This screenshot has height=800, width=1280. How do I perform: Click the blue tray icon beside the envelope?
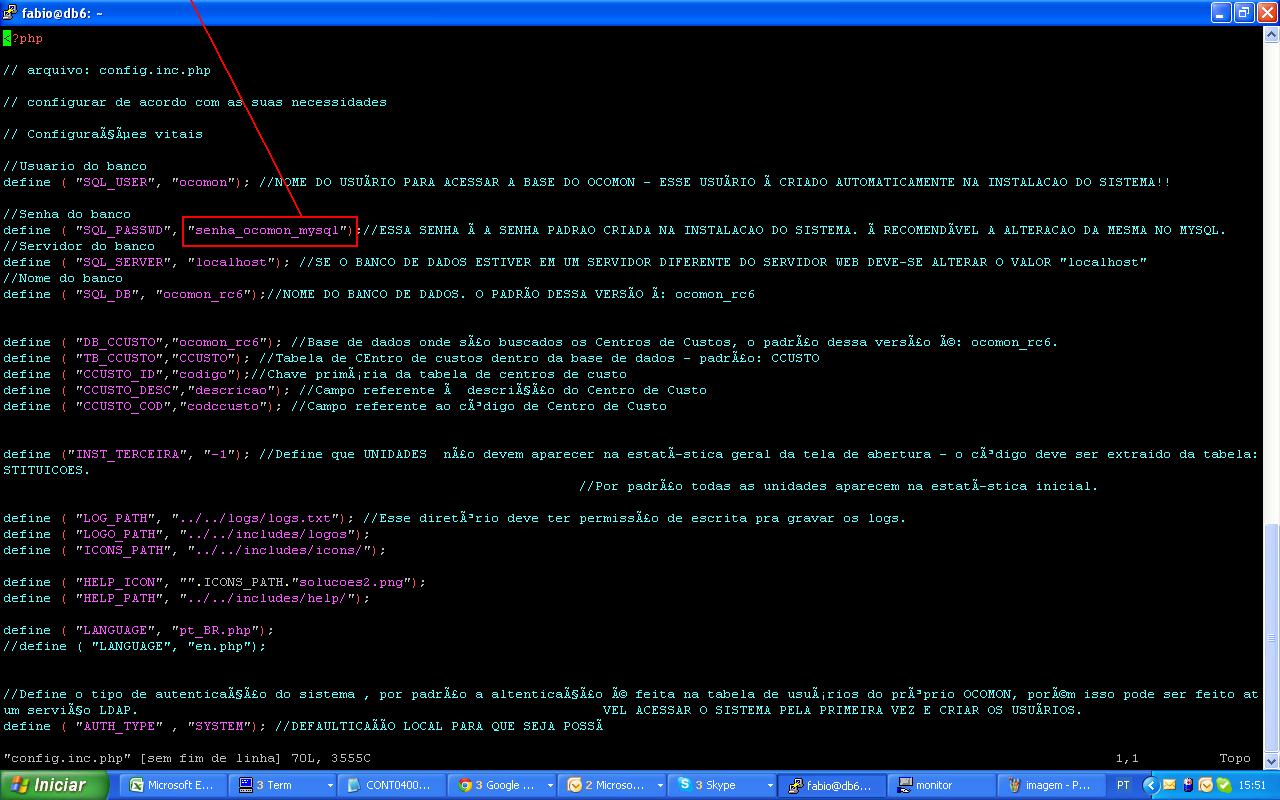point(1188,784)
